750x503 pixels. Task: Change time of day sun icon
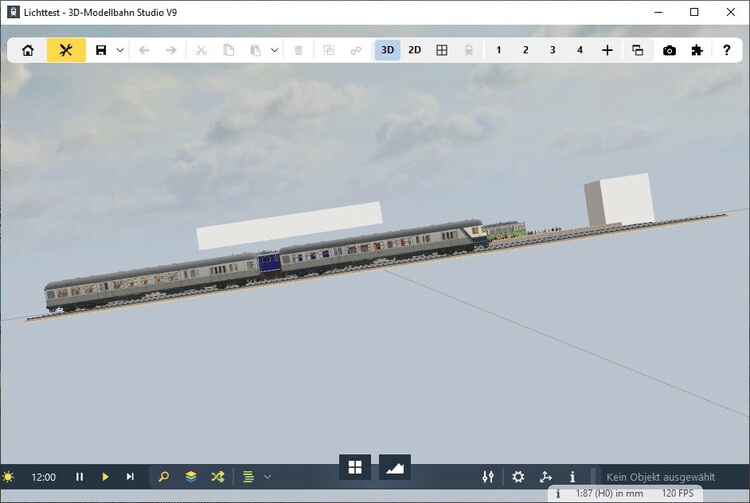click(x=8, y=477)
